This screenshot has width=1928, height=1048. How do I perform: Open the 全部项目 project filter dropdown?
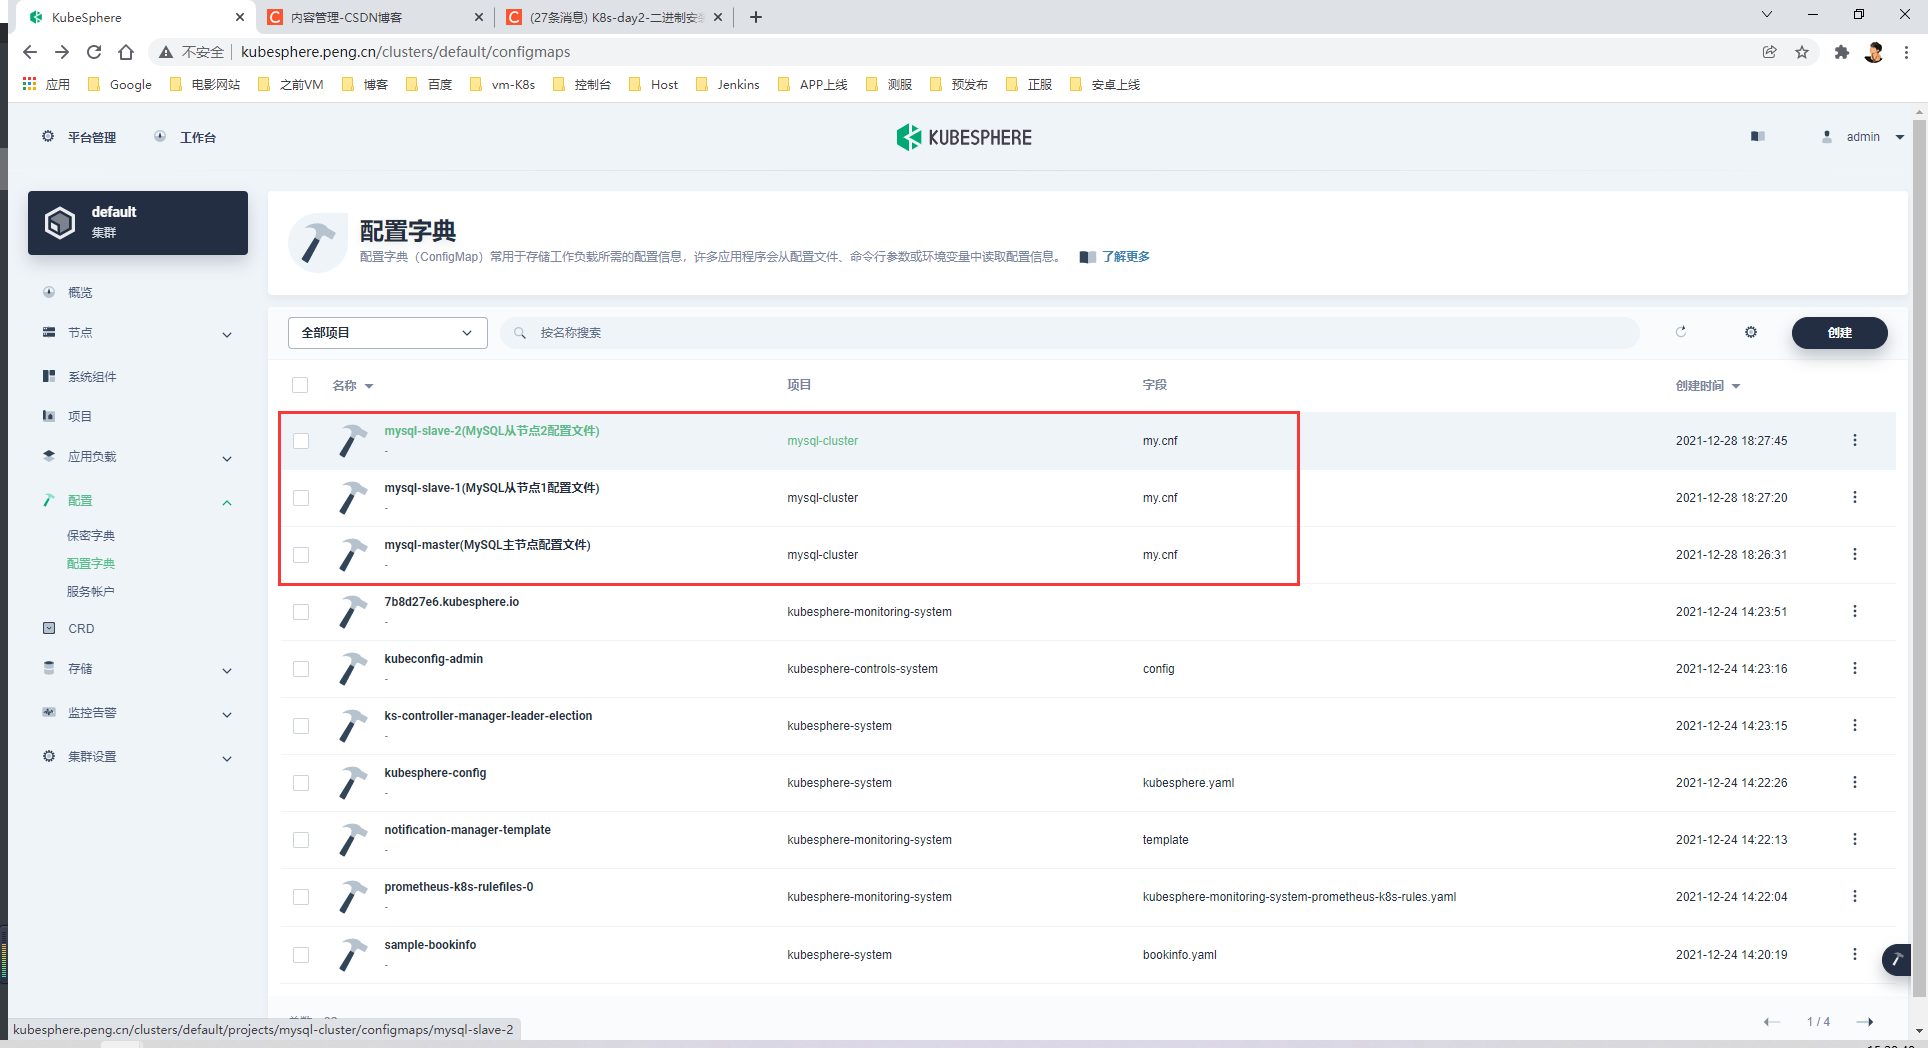tap(388, 333)
